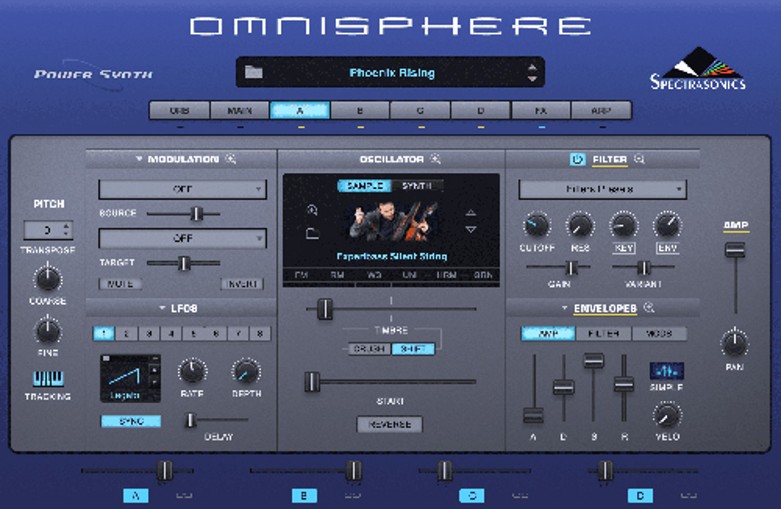781x509 pixels.
Task: Click the layer A button at bottom
Action: click(136, 496)
